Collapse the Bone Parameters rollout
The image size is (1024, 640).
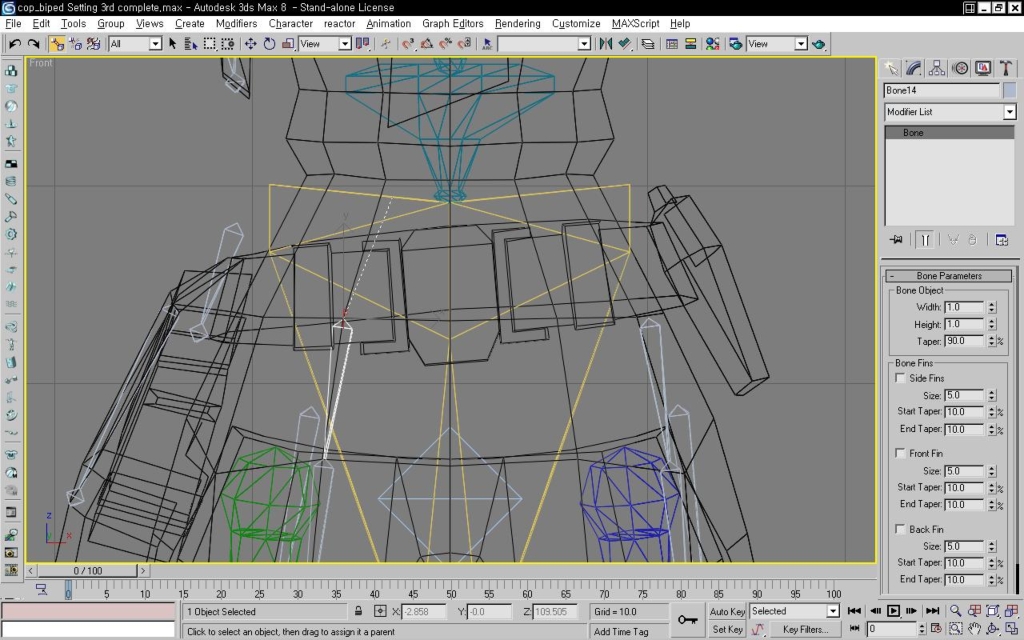click(x=948, y=276)
